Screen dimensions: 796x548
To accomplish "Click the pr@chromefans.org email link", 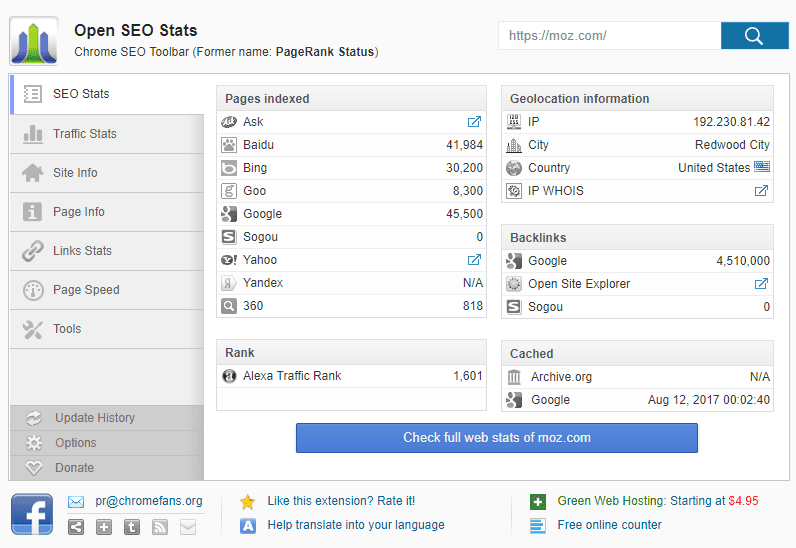I will tap(149, 501).
